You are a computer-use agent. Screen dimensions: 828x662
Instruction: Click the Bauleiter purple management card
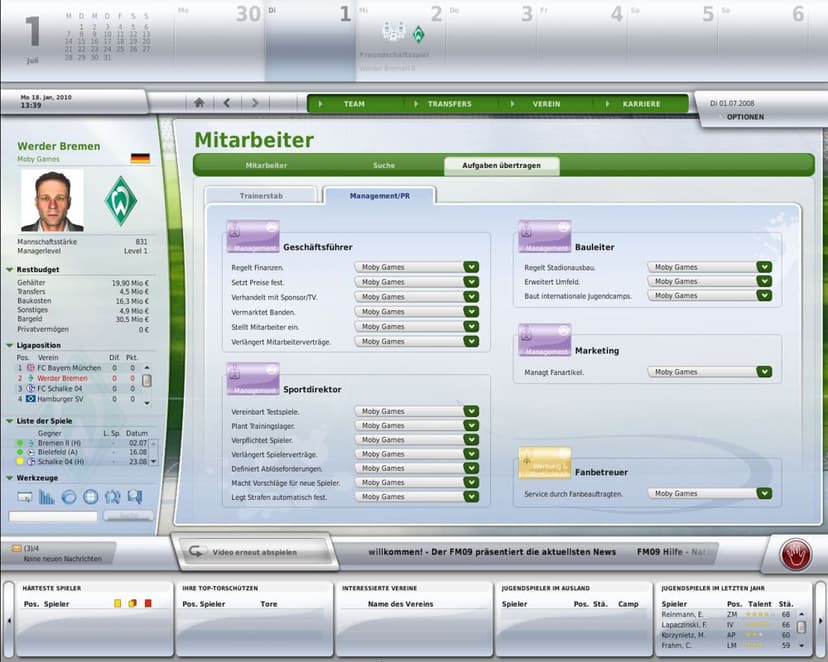tap(544, 237)
